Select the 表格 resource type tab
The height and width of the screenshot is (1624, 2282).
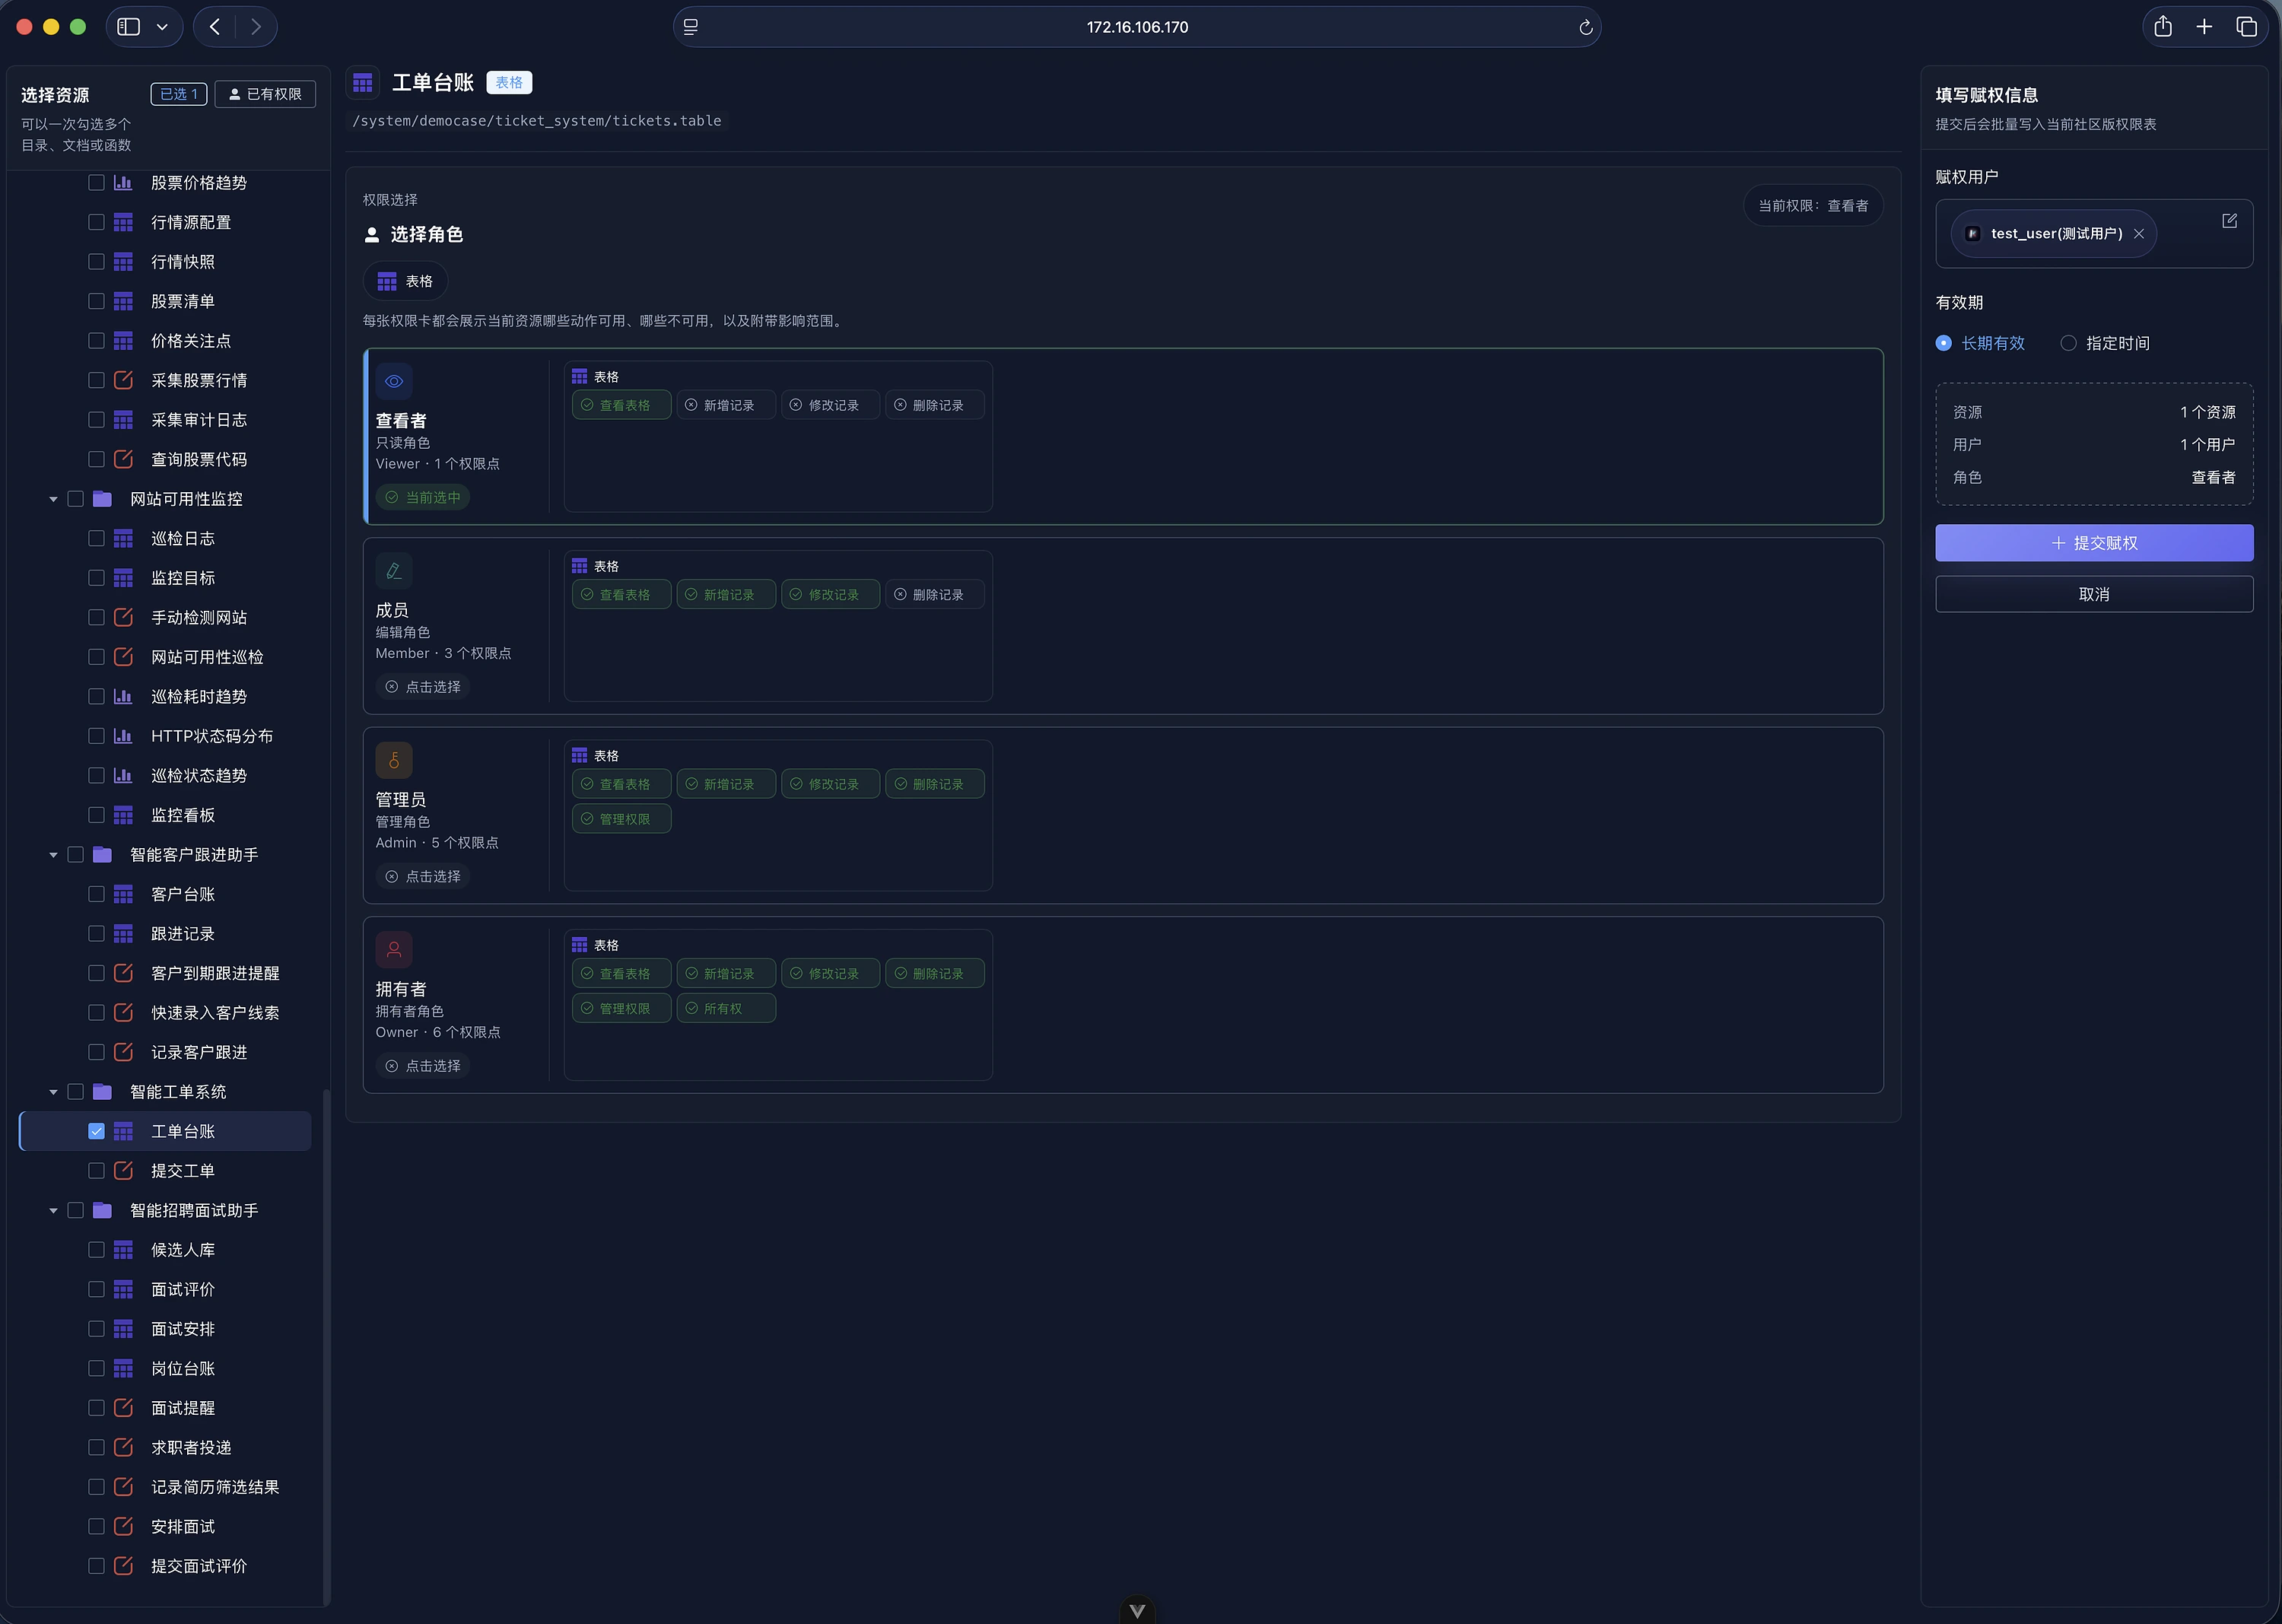pos(405,281)
